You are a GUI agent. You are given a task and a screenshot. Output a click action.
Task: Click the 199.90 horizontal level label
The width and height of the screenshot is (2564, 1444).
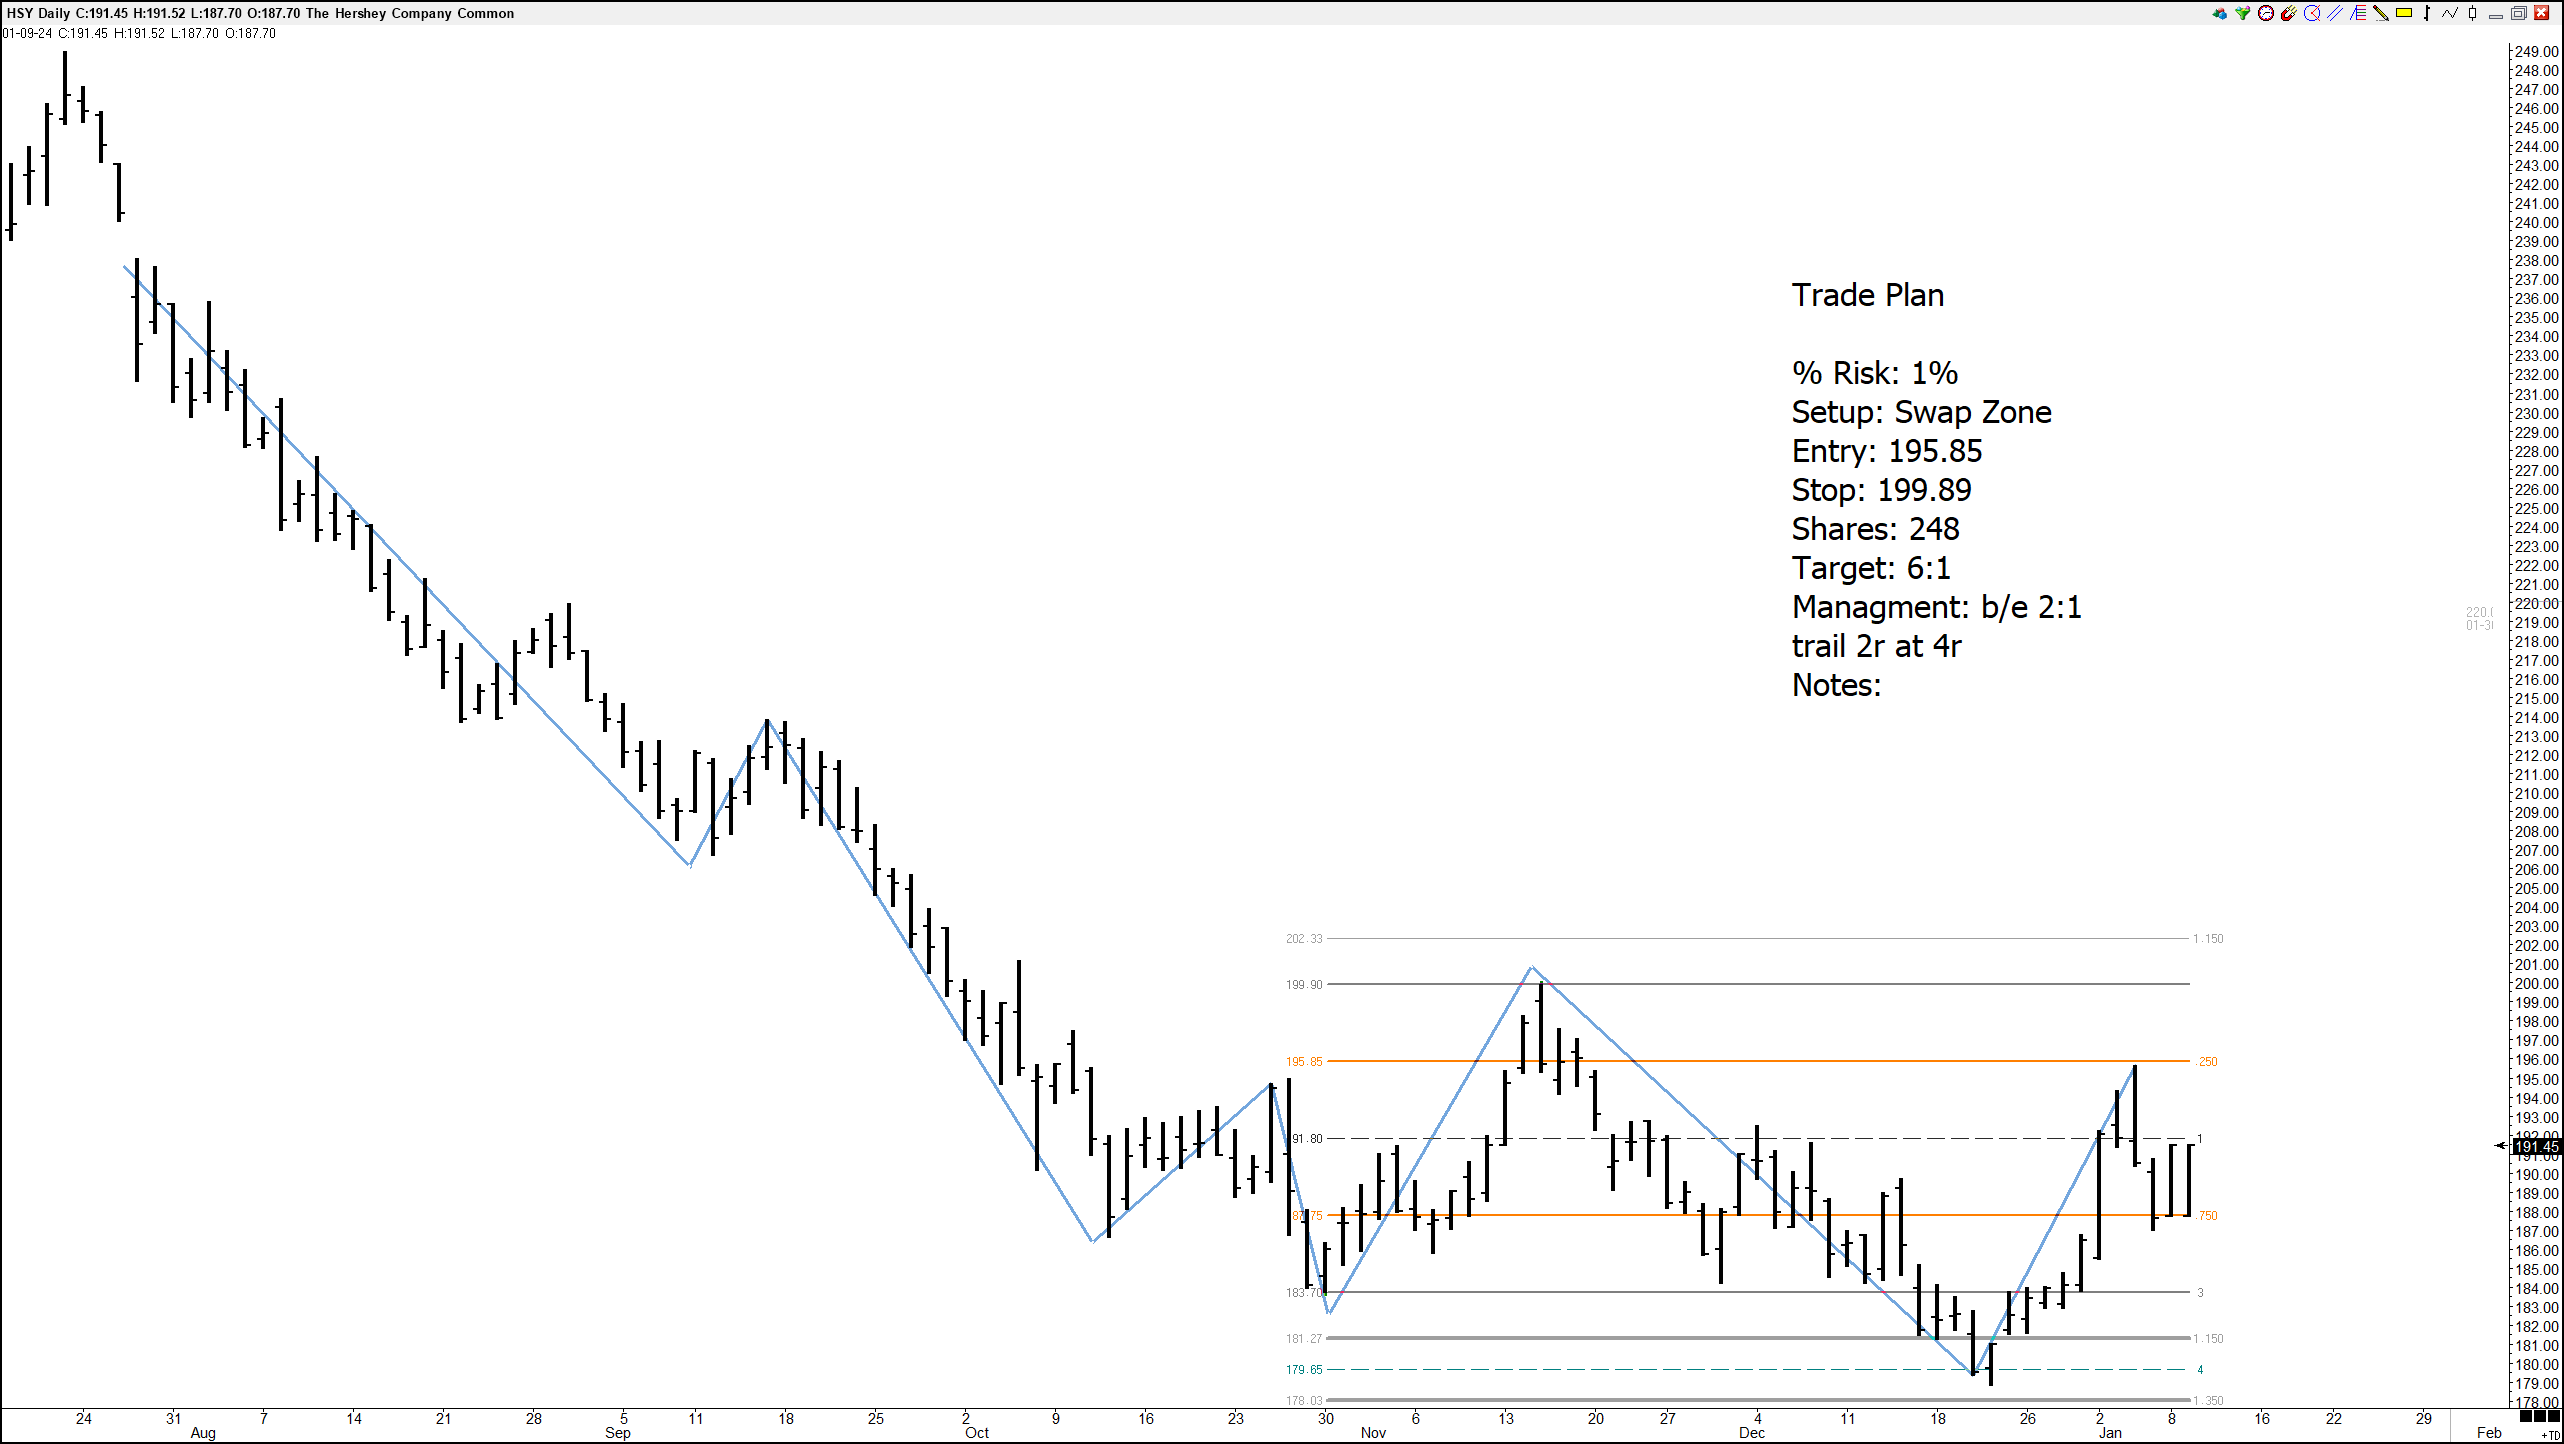point(1303,985)
